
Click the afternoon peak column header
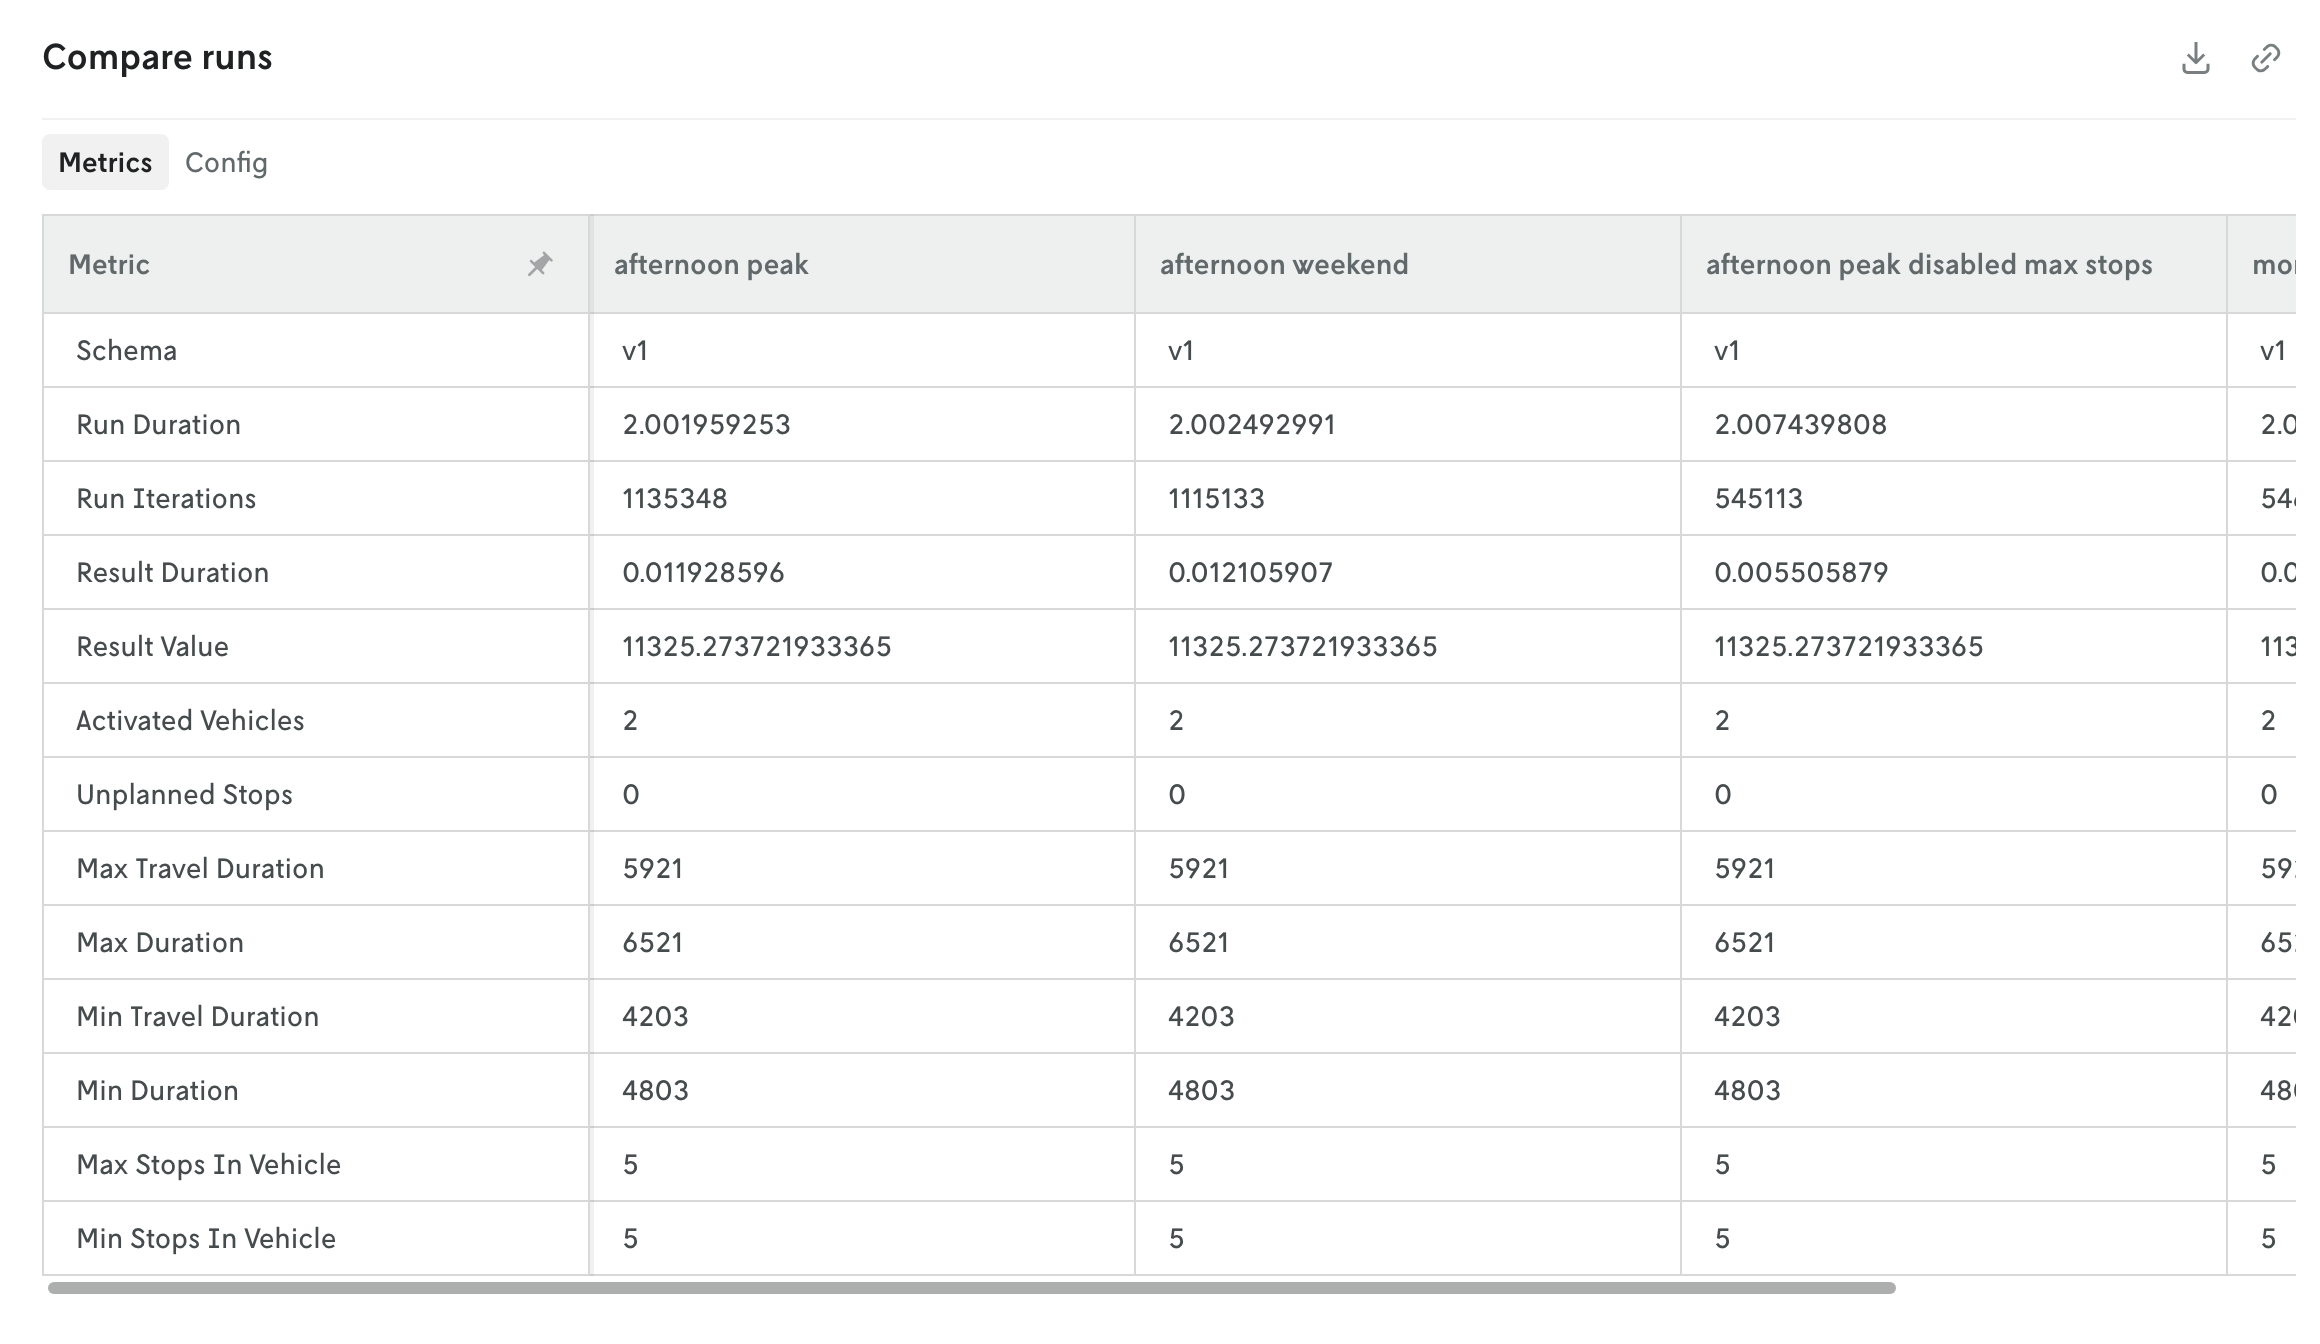711,264
